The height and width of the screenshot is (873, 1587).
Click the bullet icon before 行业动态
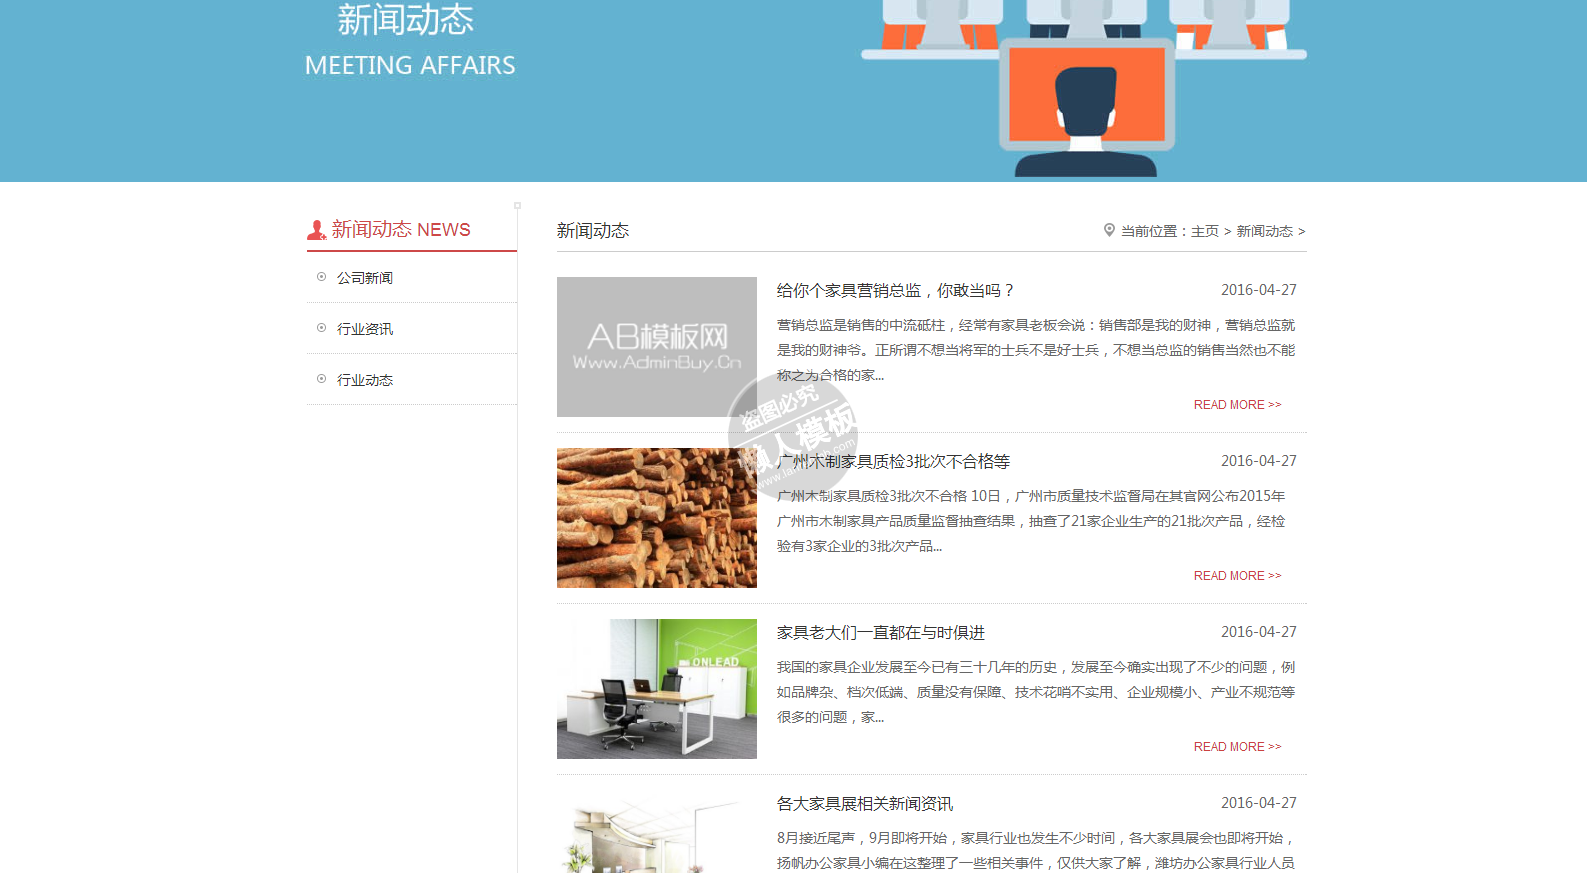pos(321,379)
